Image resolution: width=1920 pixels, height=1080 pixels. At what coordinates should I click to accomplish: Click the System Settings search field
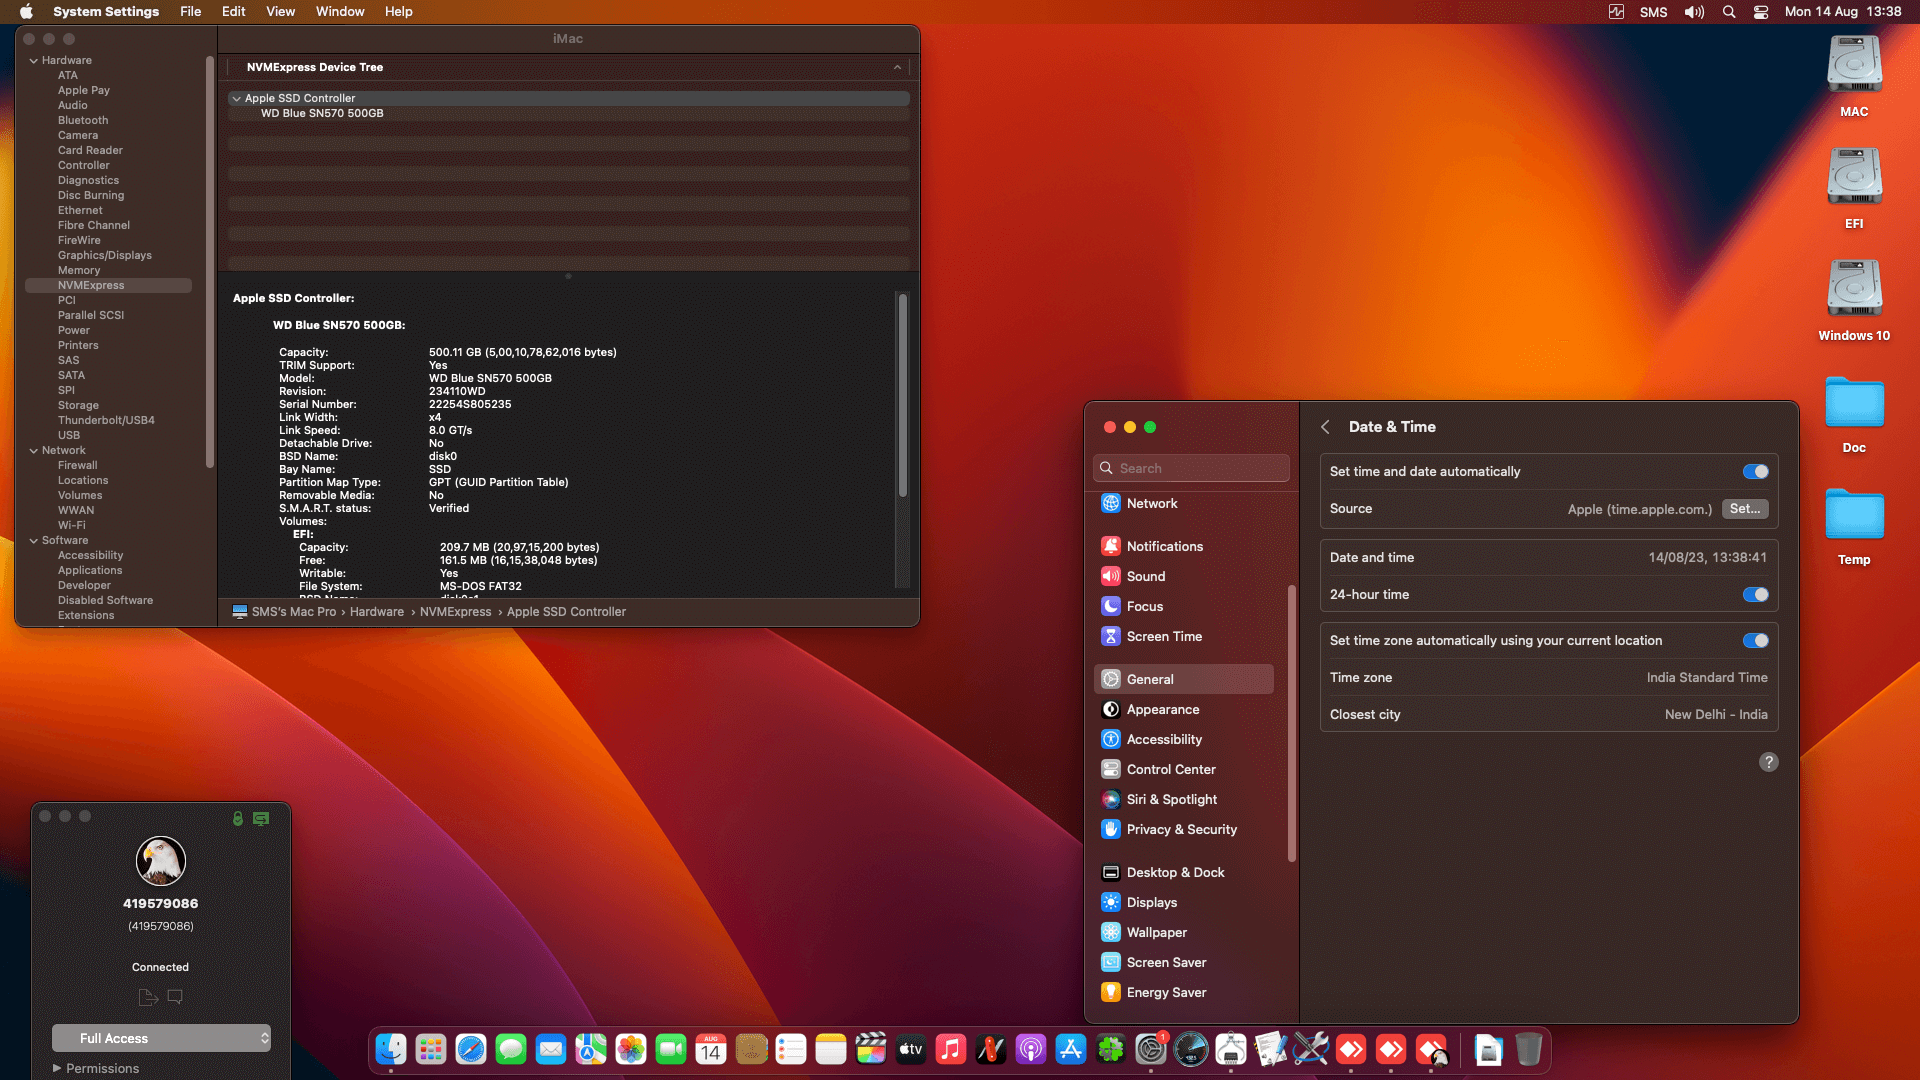1191,468
